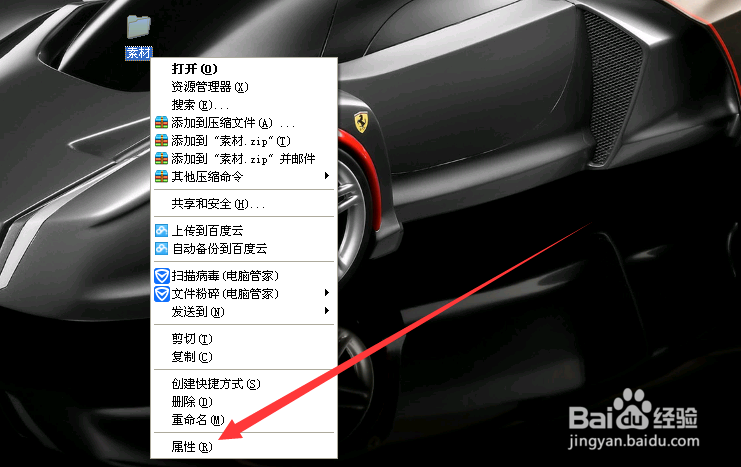741x467 pixels.
Task: Expand submenu arrow of 文件粉碎(电脑管家)
Action: (x=327, y=293)
